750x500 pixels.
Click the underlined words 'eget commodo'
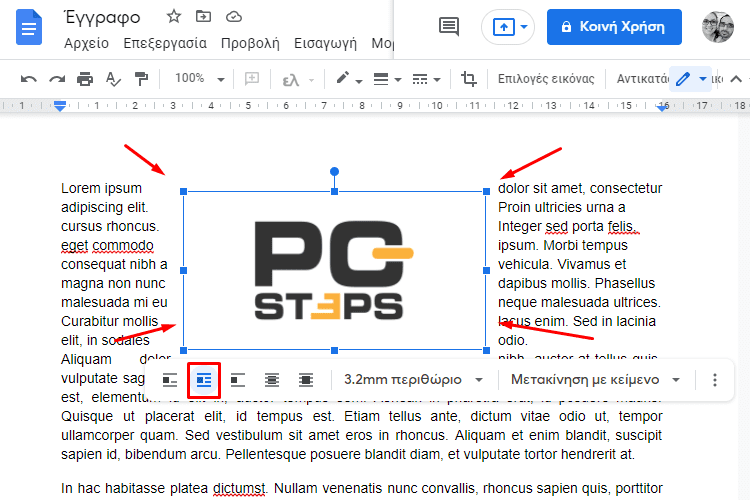107,245
